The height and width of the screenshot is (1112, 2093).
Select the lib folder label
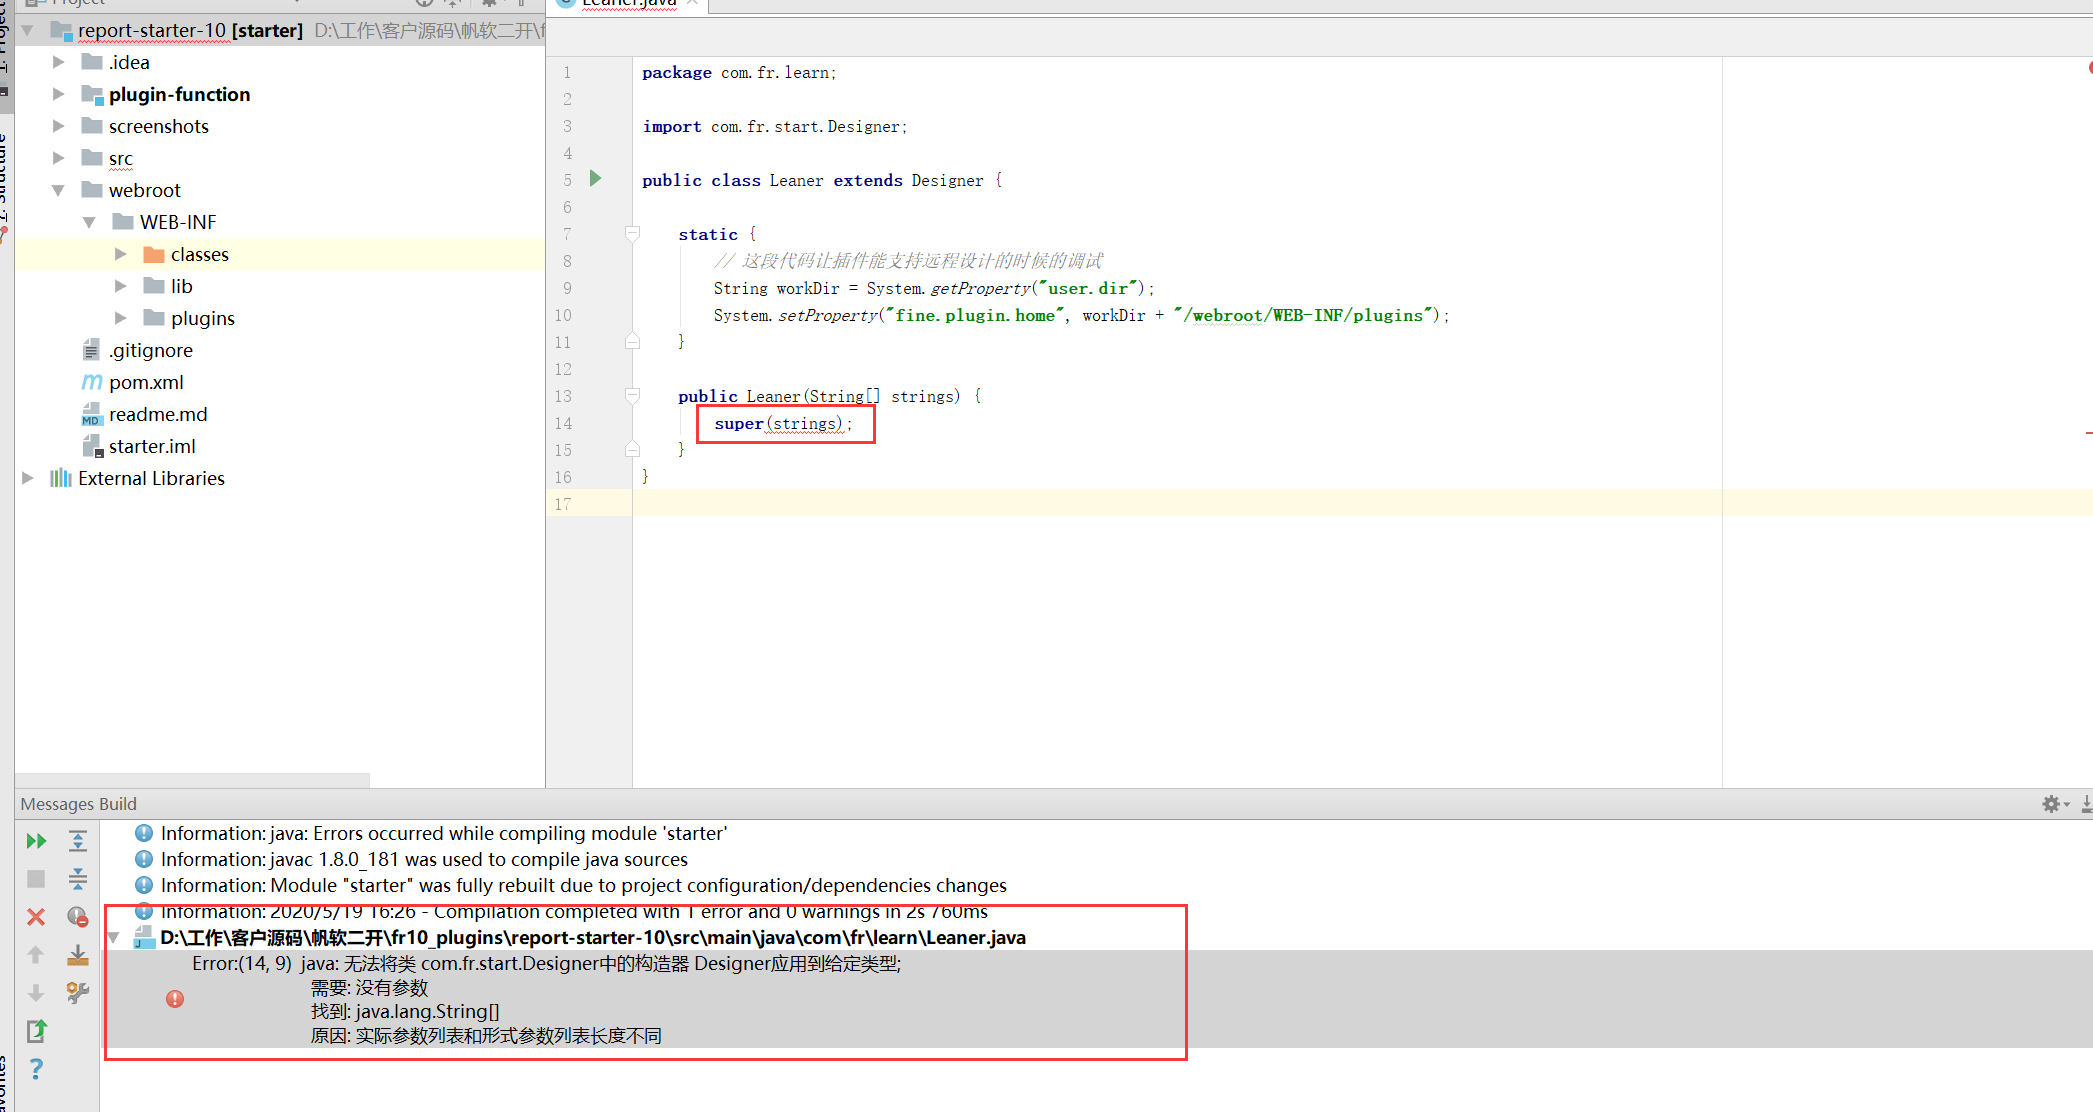181,286
